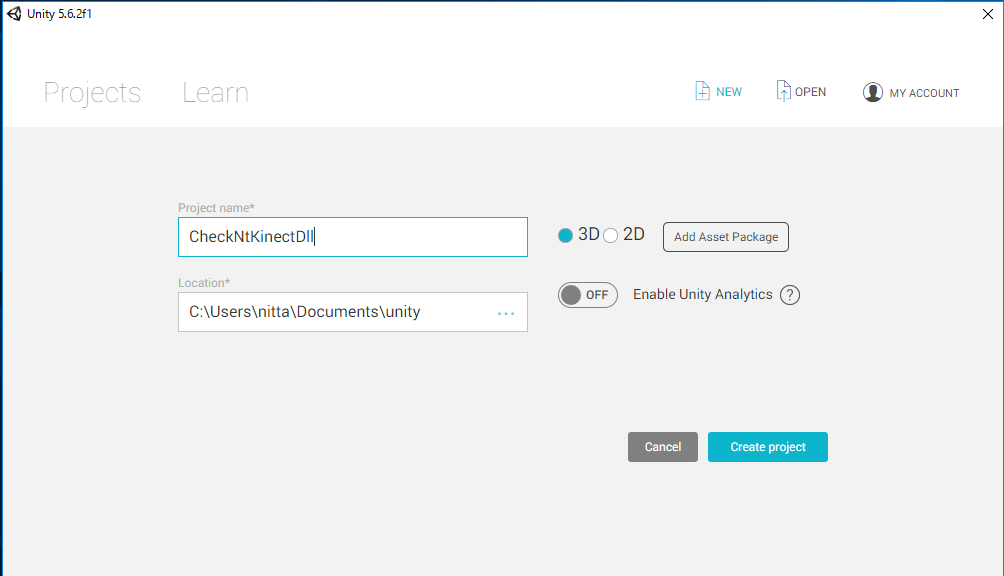Toggle the Unity Analytics OFF switch
This screenshot has width=1004, height=576.
[x=588, y=295]
